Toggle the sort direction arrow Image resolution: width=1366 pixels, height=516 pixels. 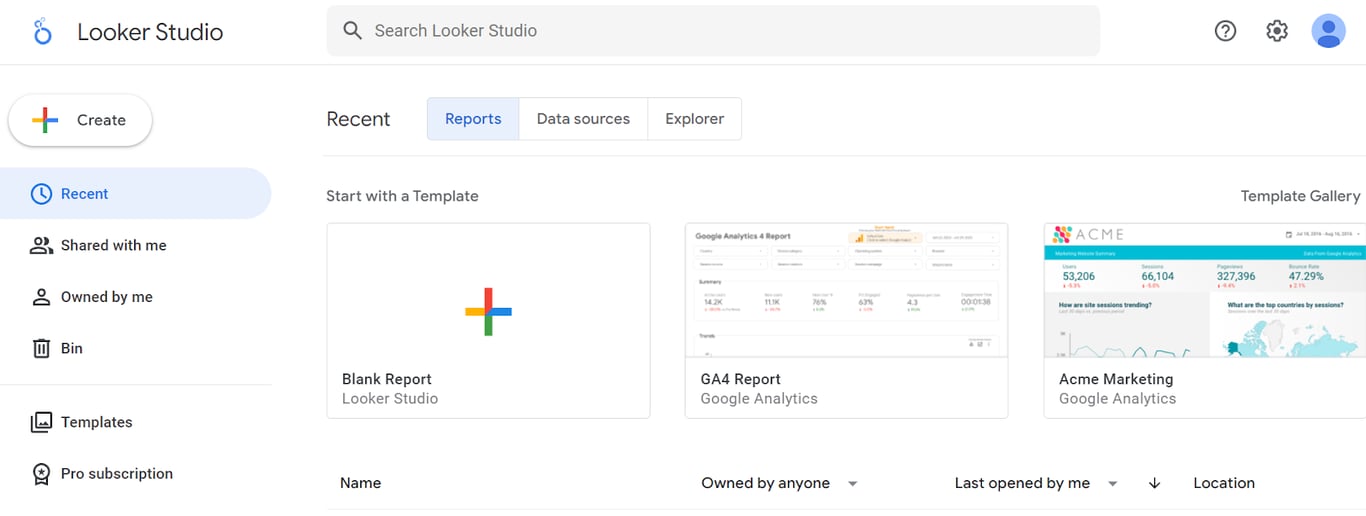[1155, 483]
